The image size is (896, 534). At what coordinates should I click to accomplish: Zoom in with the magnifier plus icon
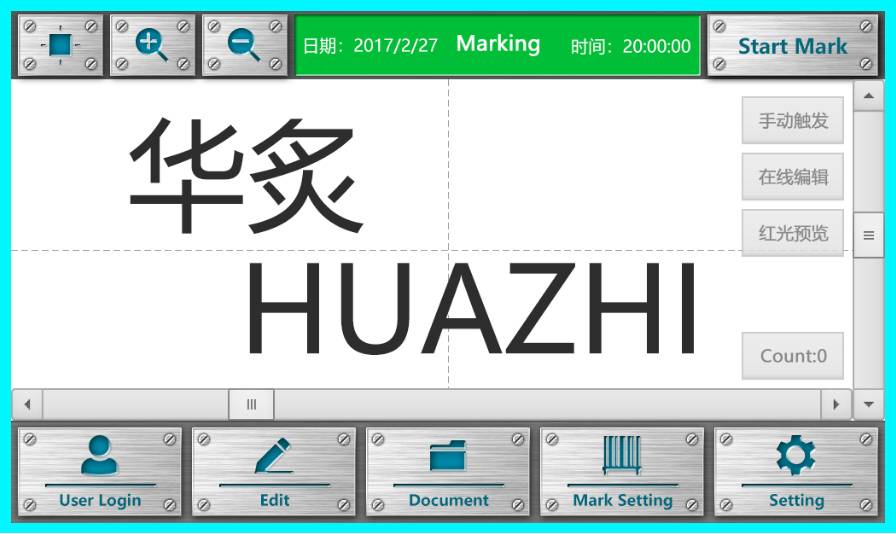coord(153,45)
